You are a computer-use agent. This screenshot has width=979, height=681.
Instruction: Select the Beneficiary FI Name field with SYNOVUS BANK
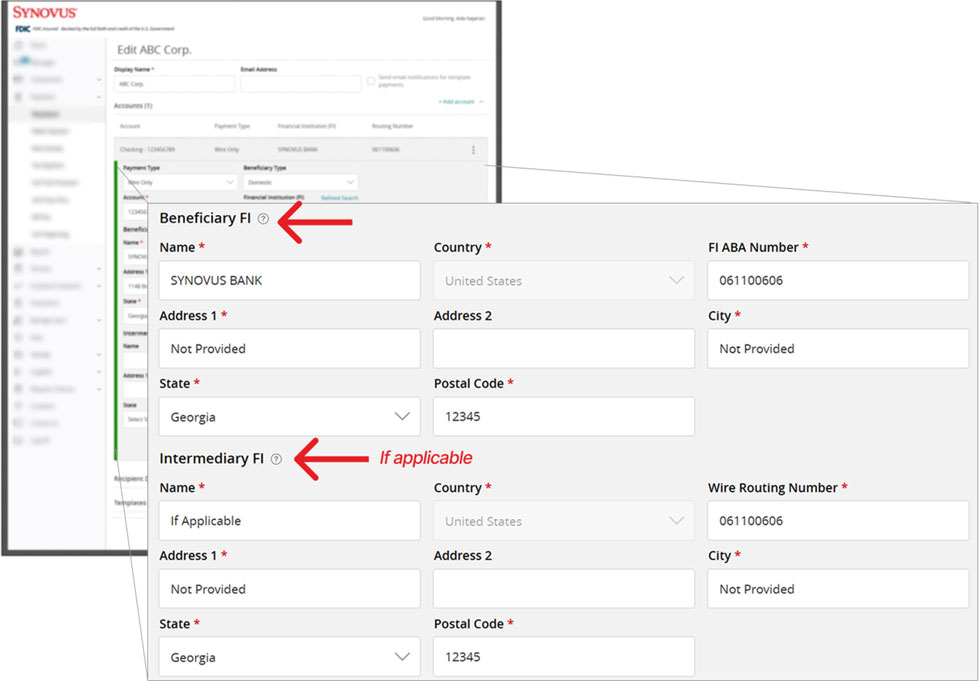[289, 281]
